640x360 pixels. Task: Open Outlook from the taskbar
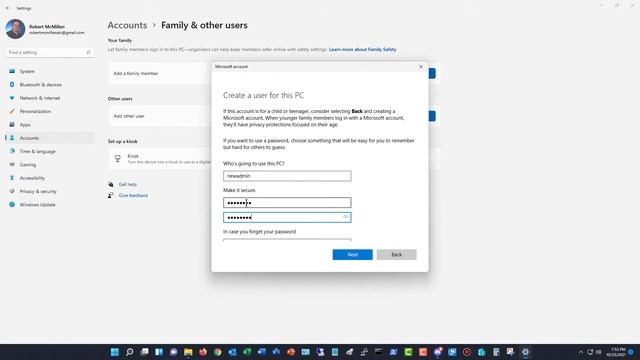tap(232, 352)
